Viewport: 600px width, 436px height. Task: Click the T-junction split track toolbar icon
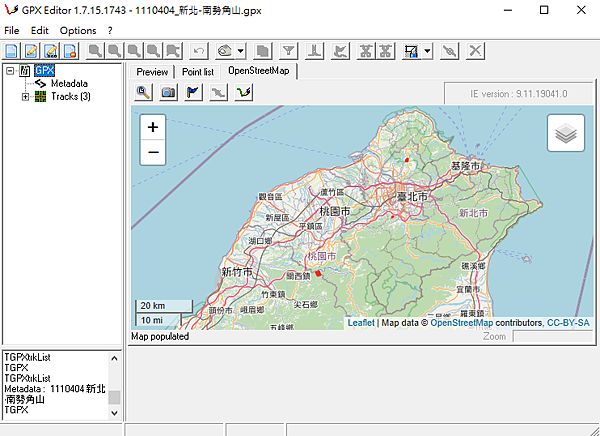(315, 51)
